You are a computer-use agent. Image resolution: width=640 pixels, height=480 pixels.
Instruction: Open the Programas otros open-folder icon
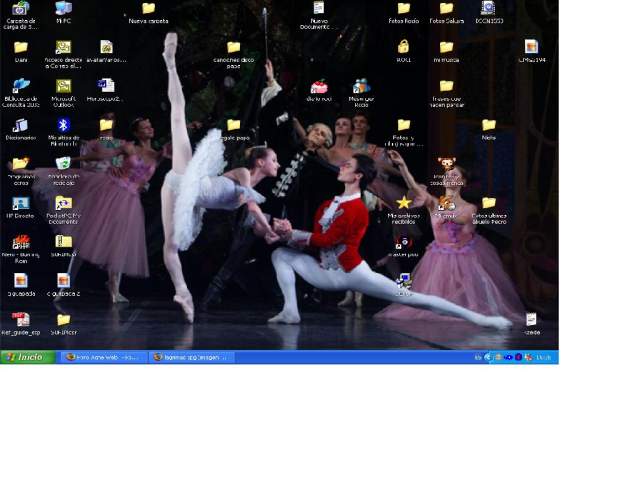tap(21, 164)
